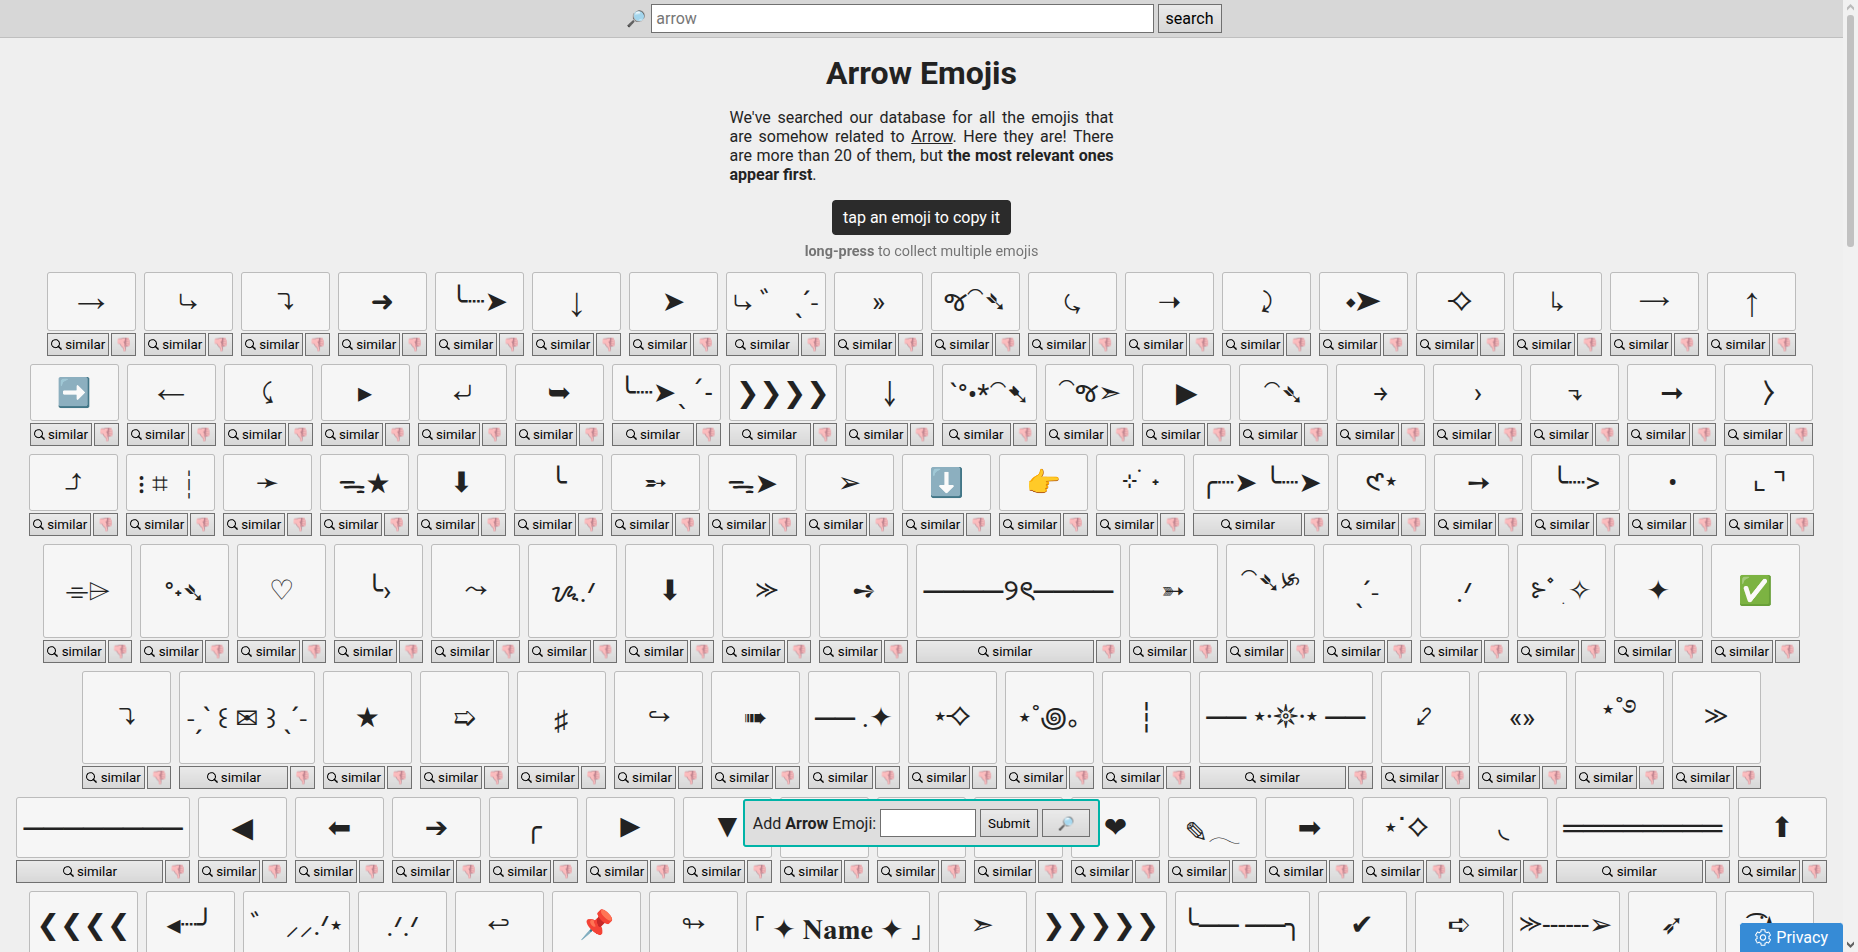Copy the envelope decoration emoji

(247, 717)
